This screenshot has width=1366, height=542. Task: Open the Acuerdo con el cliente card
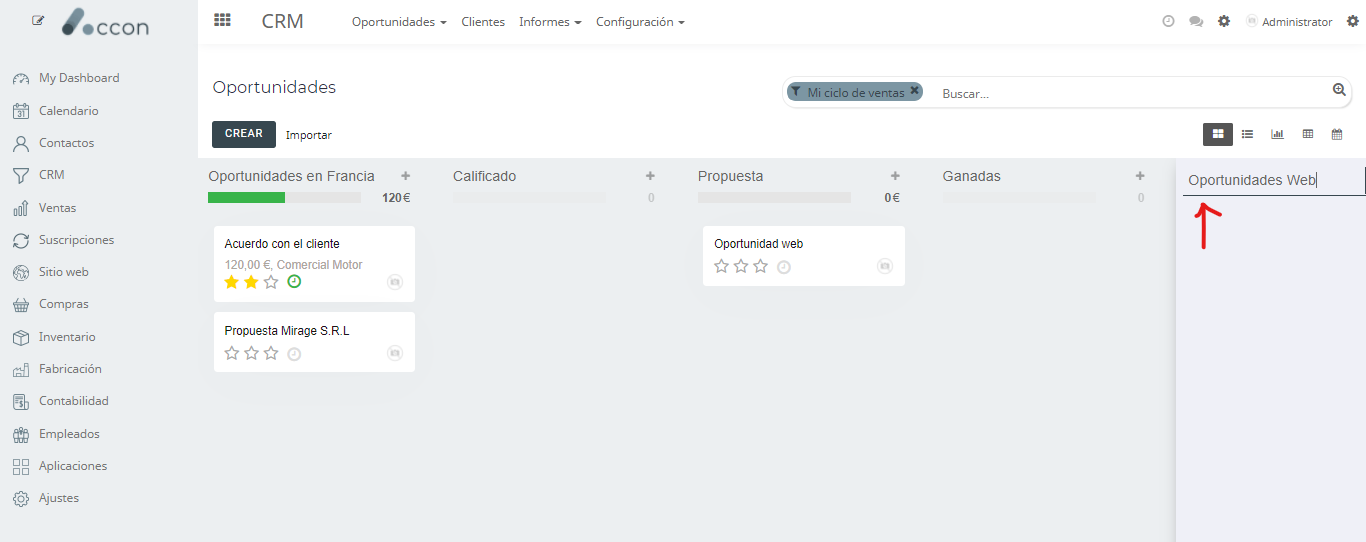tap(314, 264)
